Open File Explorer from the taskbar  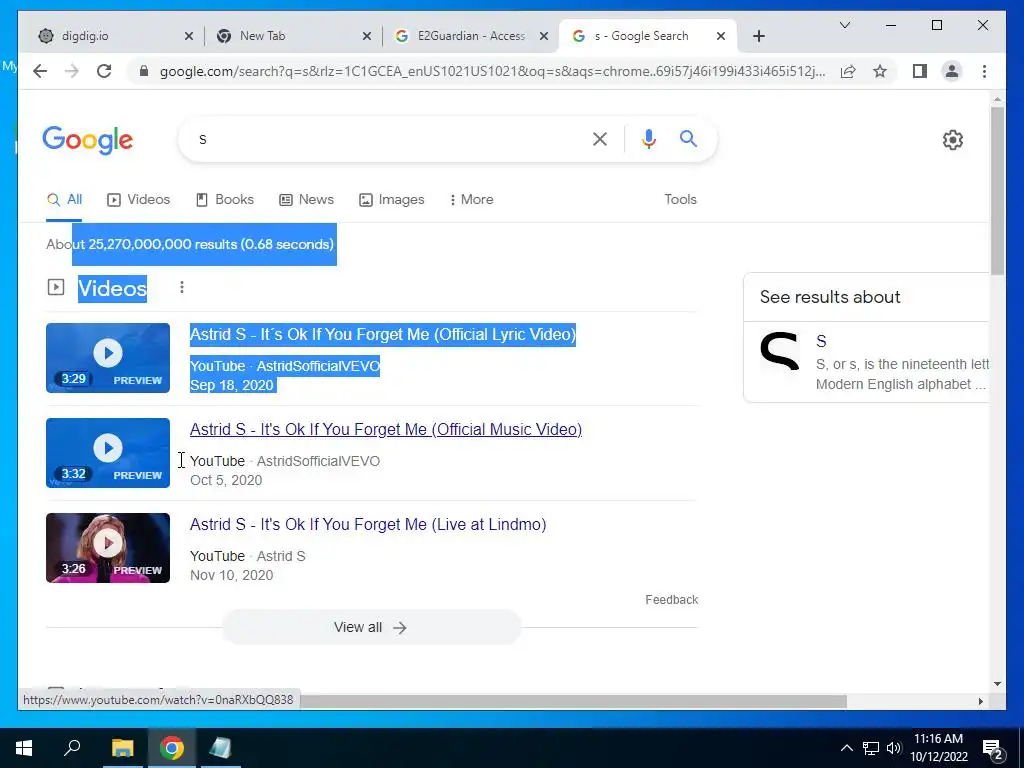[122, 748]
